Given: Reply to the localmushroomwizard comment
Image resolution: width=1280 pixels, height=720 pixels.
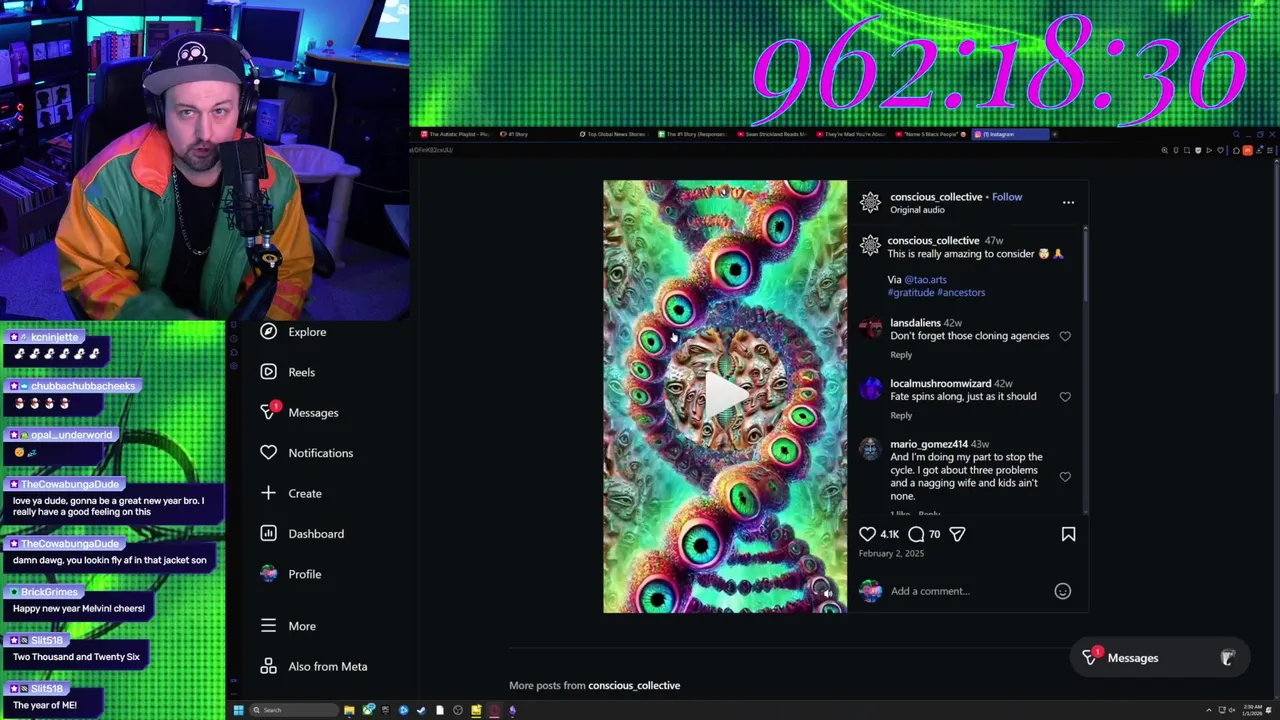Looking at the screenshot, I should pos(901,415).
